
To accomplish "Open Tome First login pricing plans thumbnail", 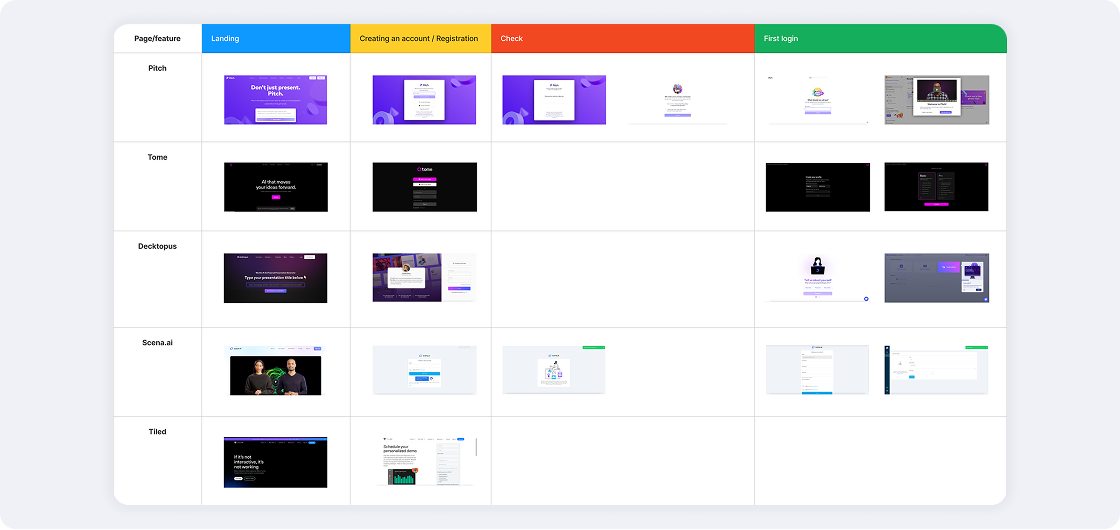I will click(x=936, y=187).
